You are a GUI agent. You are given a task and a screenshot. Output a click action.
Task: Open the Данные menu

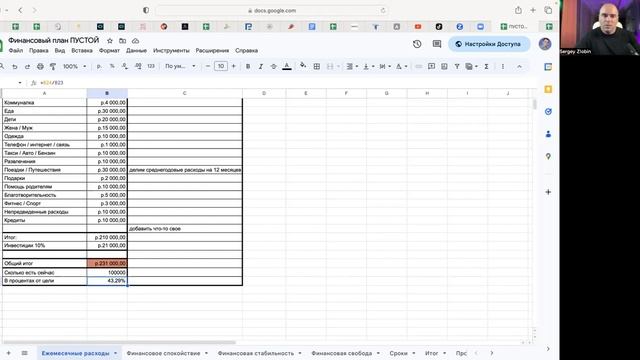(x=136, y=51)
